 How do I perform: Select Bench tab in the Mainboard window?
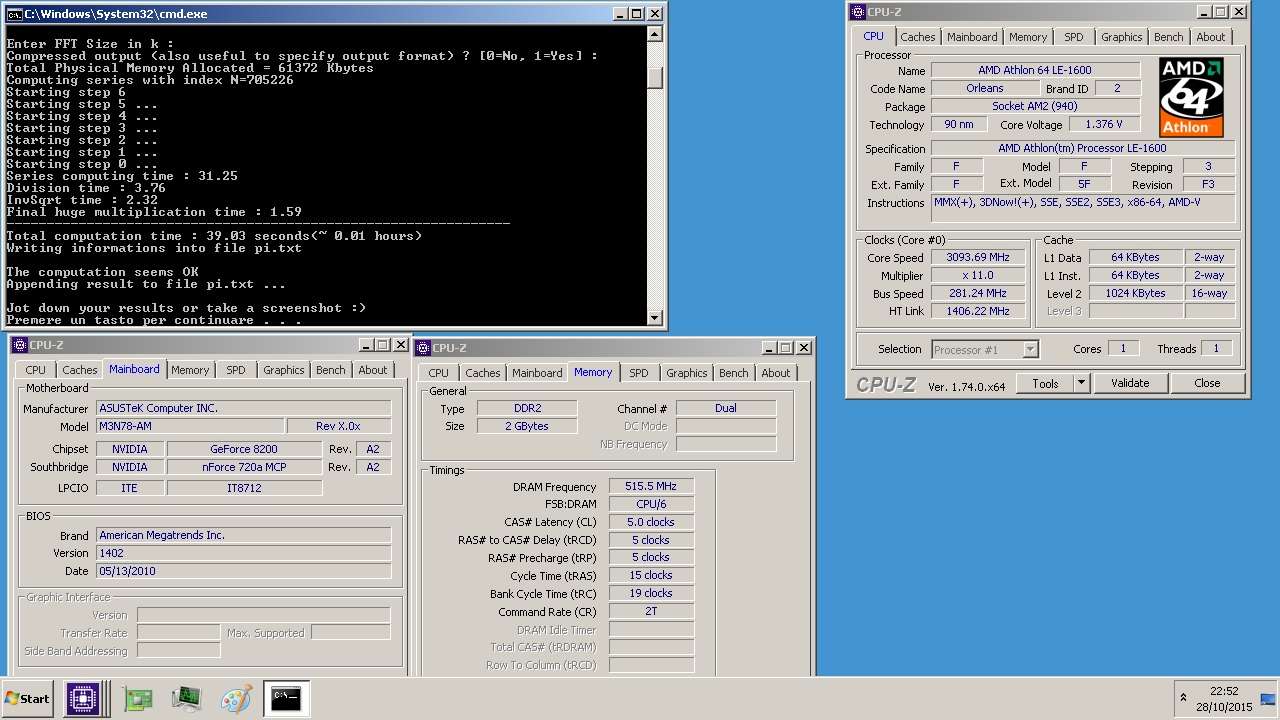pos(330,370)
